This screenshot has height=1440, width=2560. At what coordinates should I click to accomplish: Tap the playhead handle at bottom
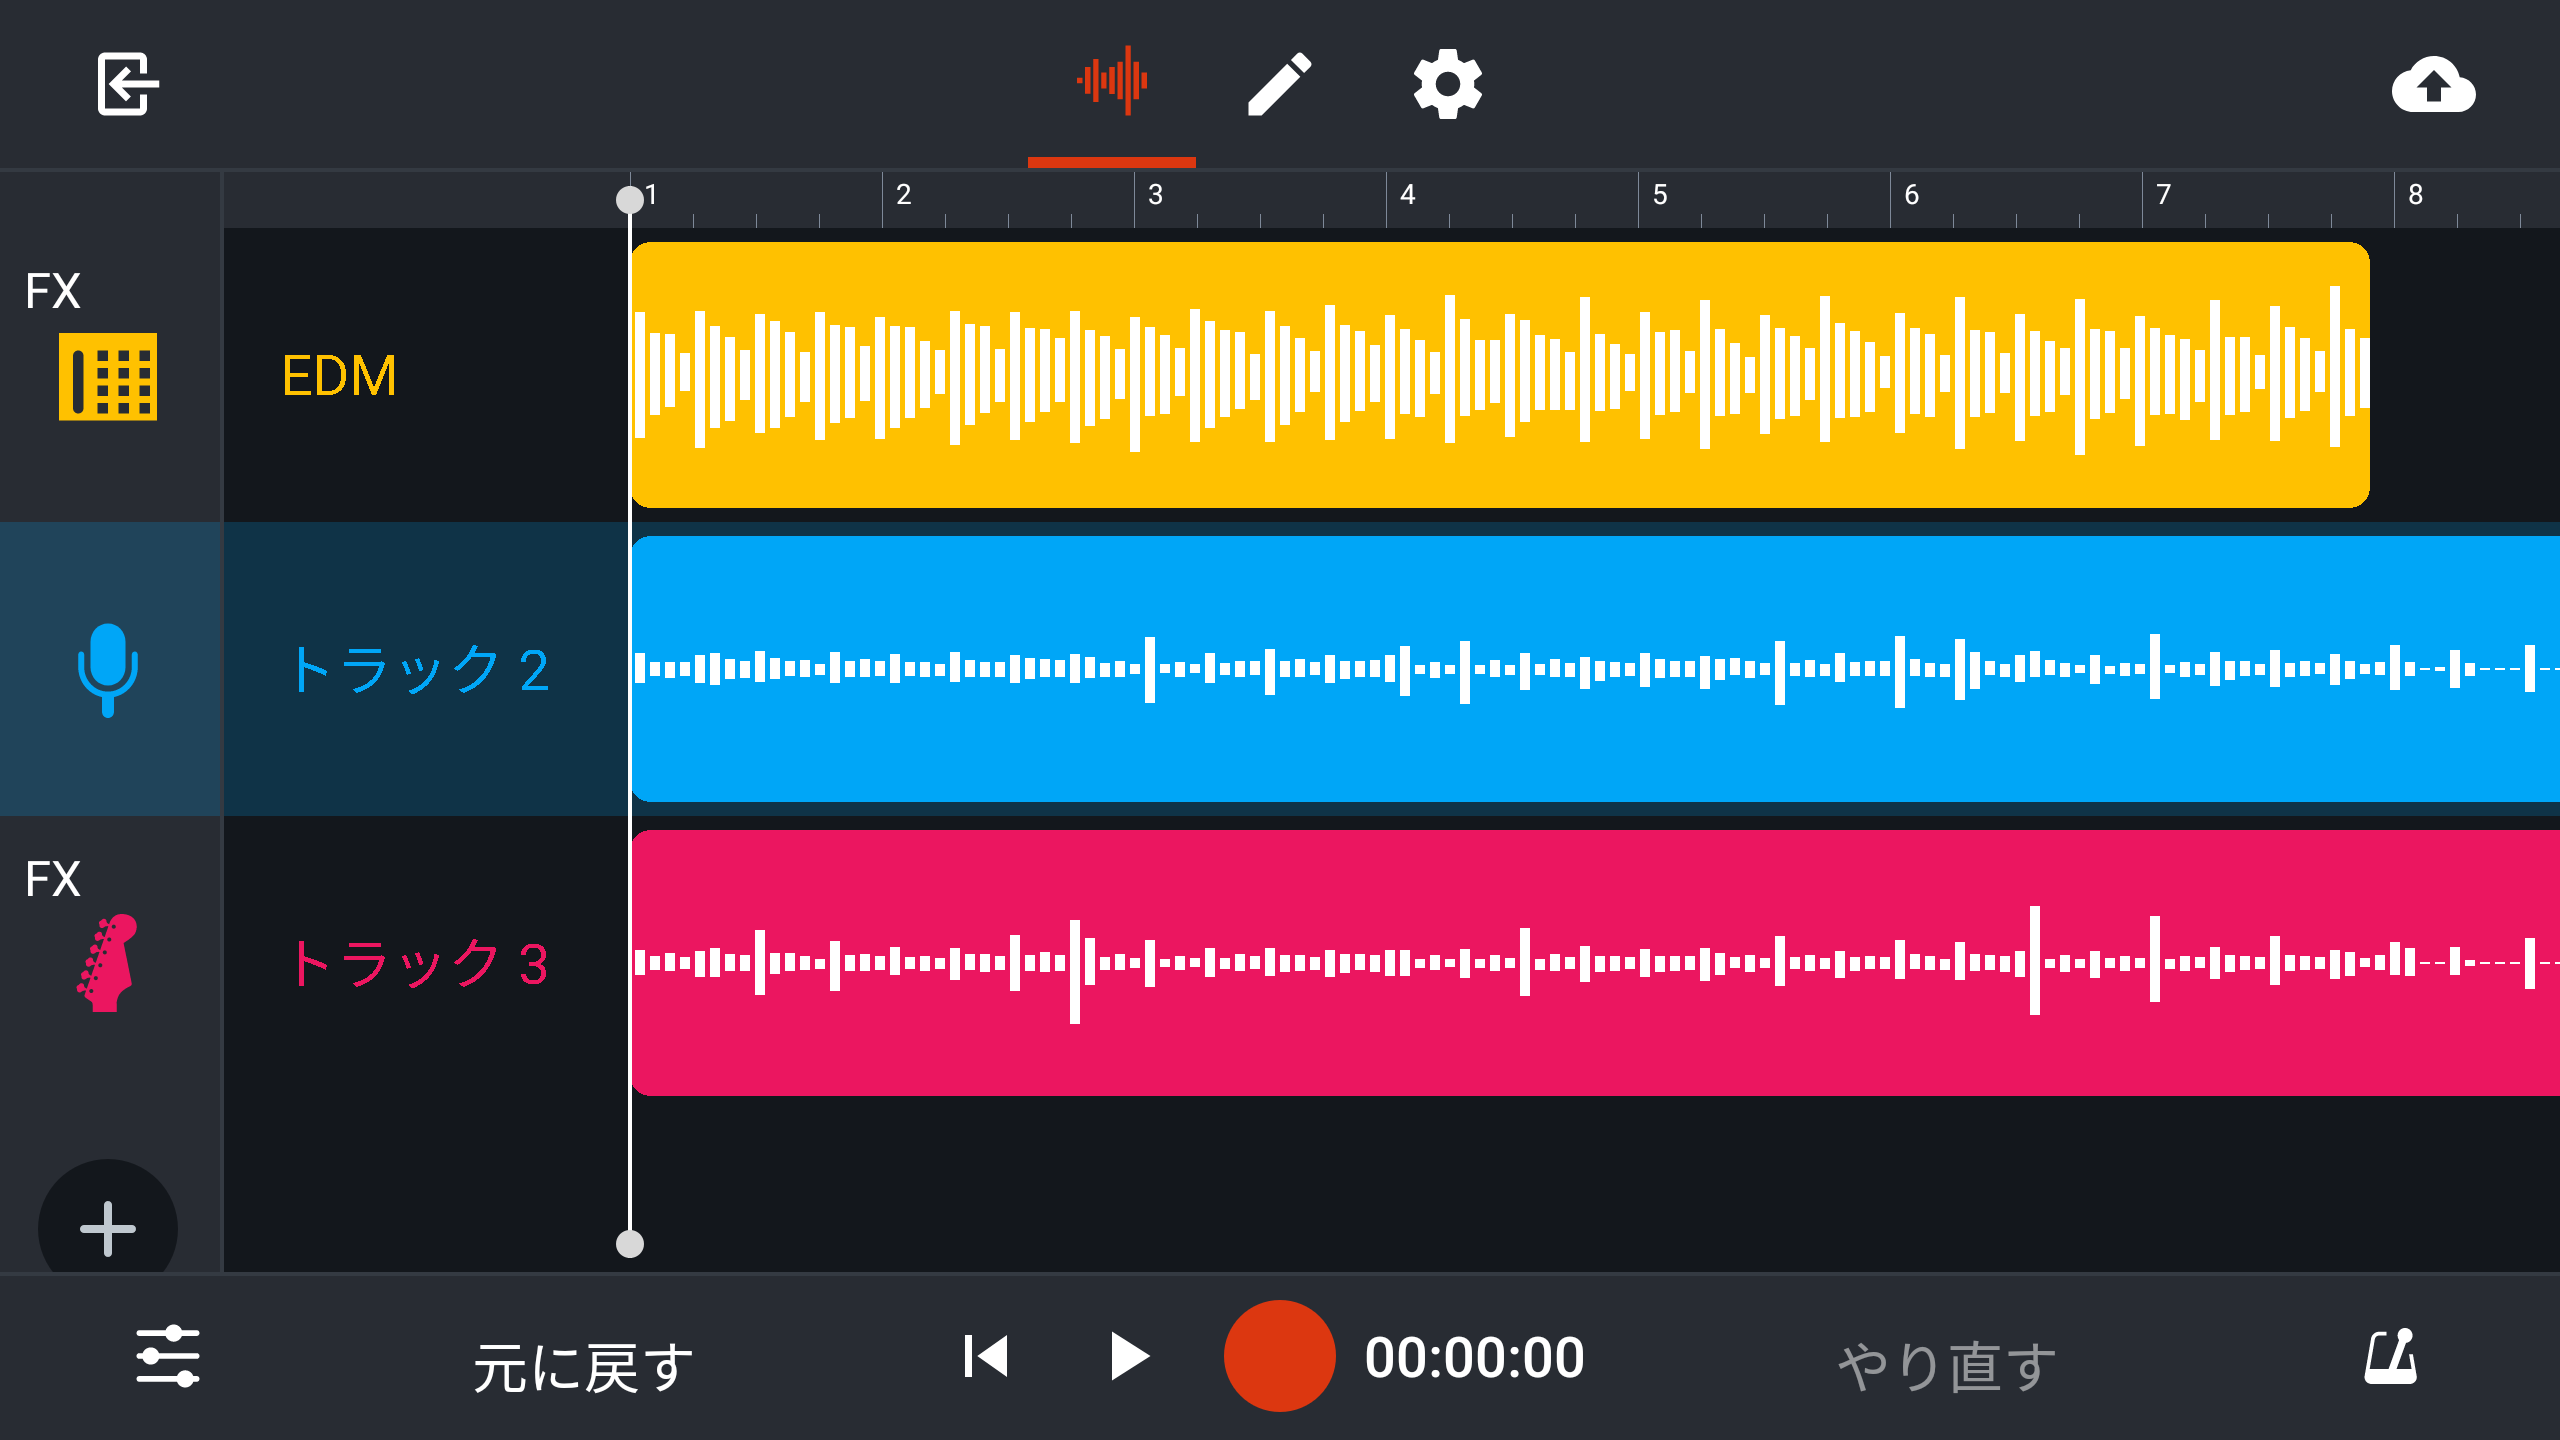tap(630, 1244)
